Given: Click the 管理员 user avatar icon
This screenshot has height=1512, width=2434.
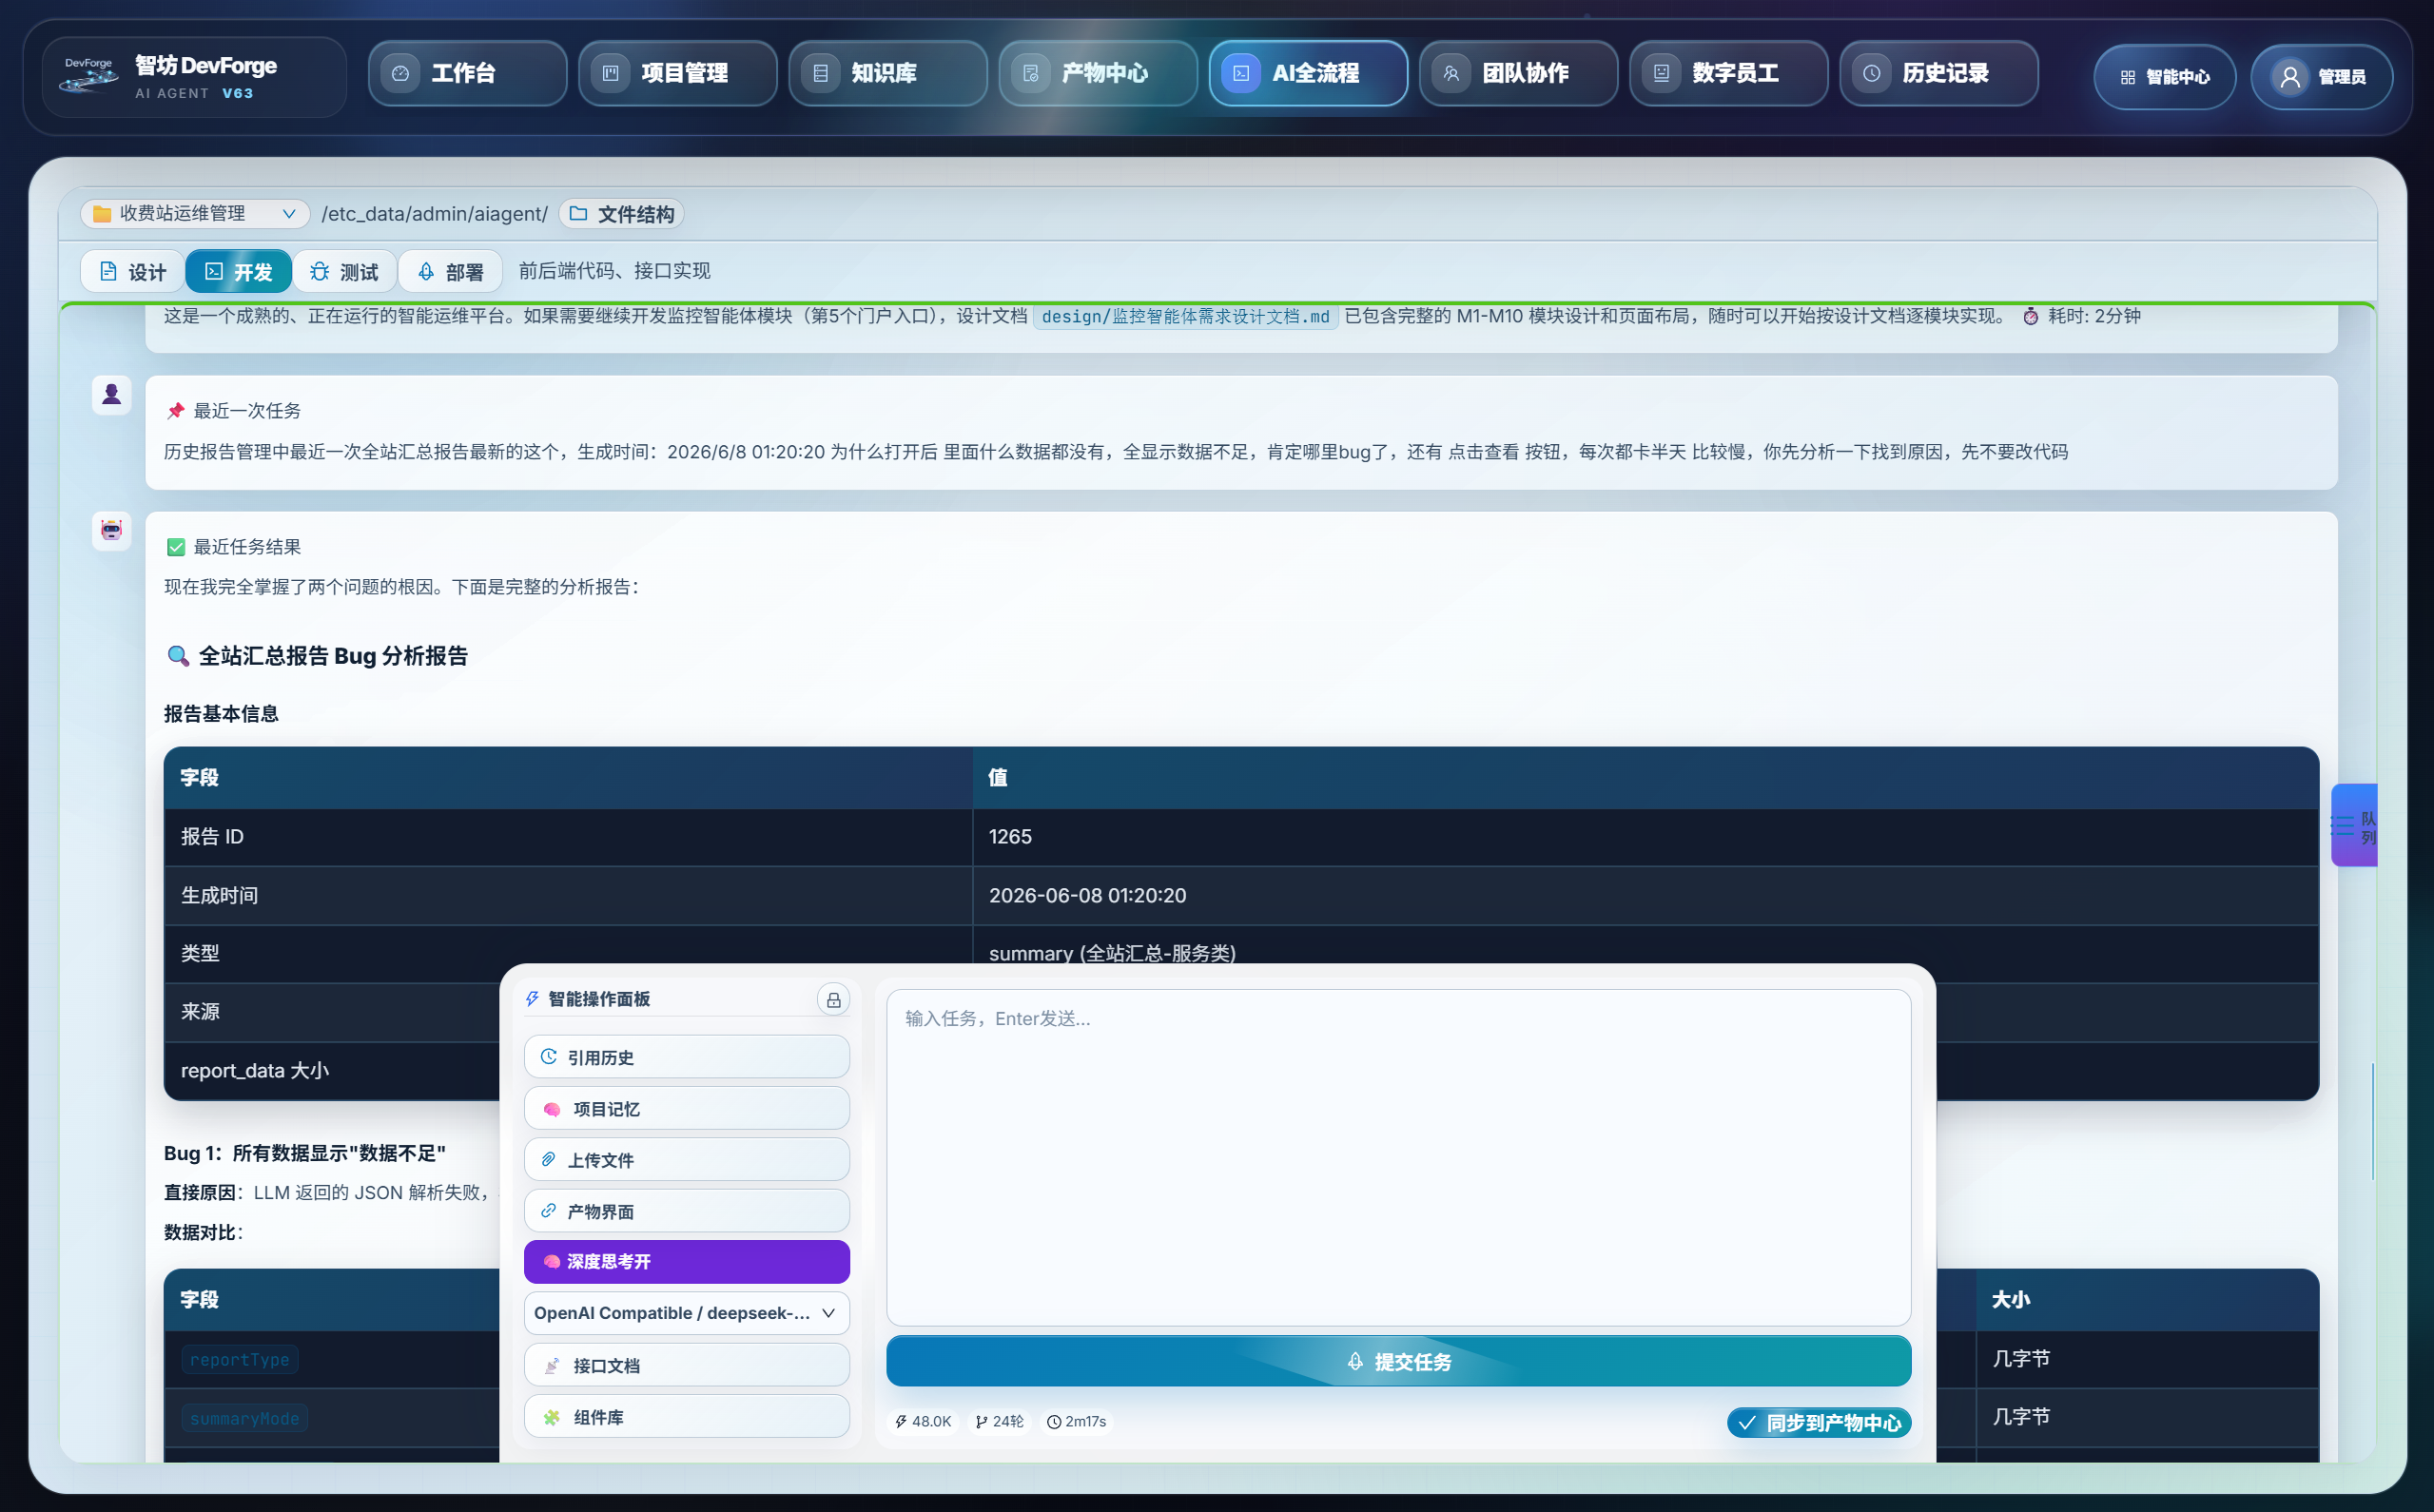Looking at the screenshot, I should [x=2290, y=77].
